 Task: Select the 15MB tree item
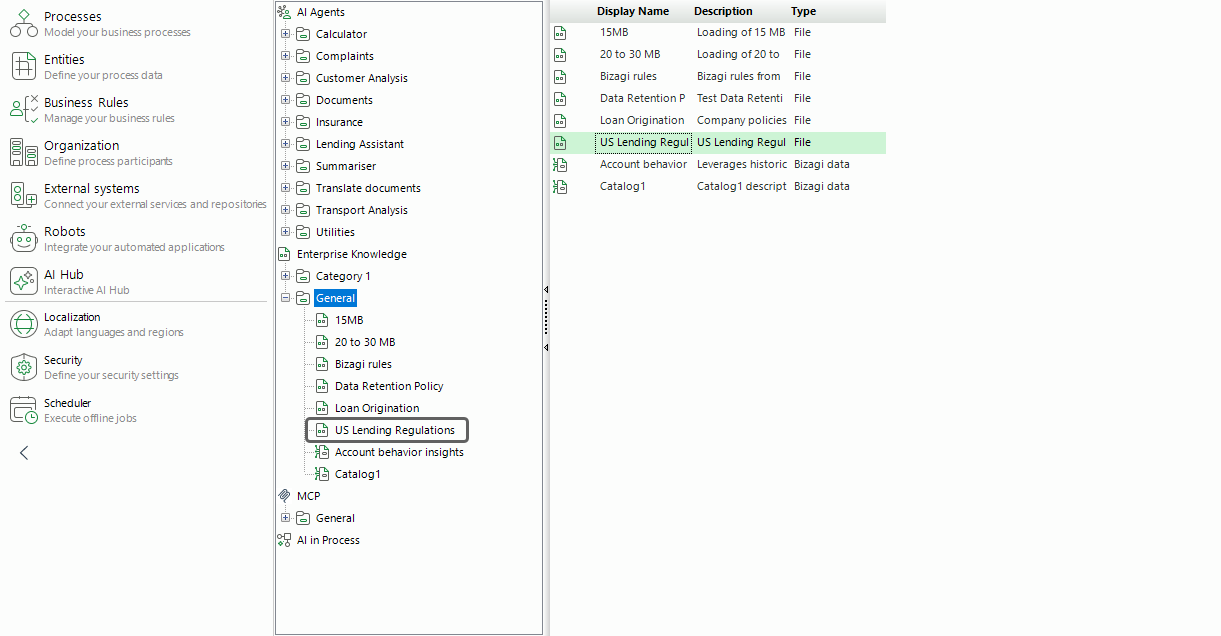[x=349, y=320]
